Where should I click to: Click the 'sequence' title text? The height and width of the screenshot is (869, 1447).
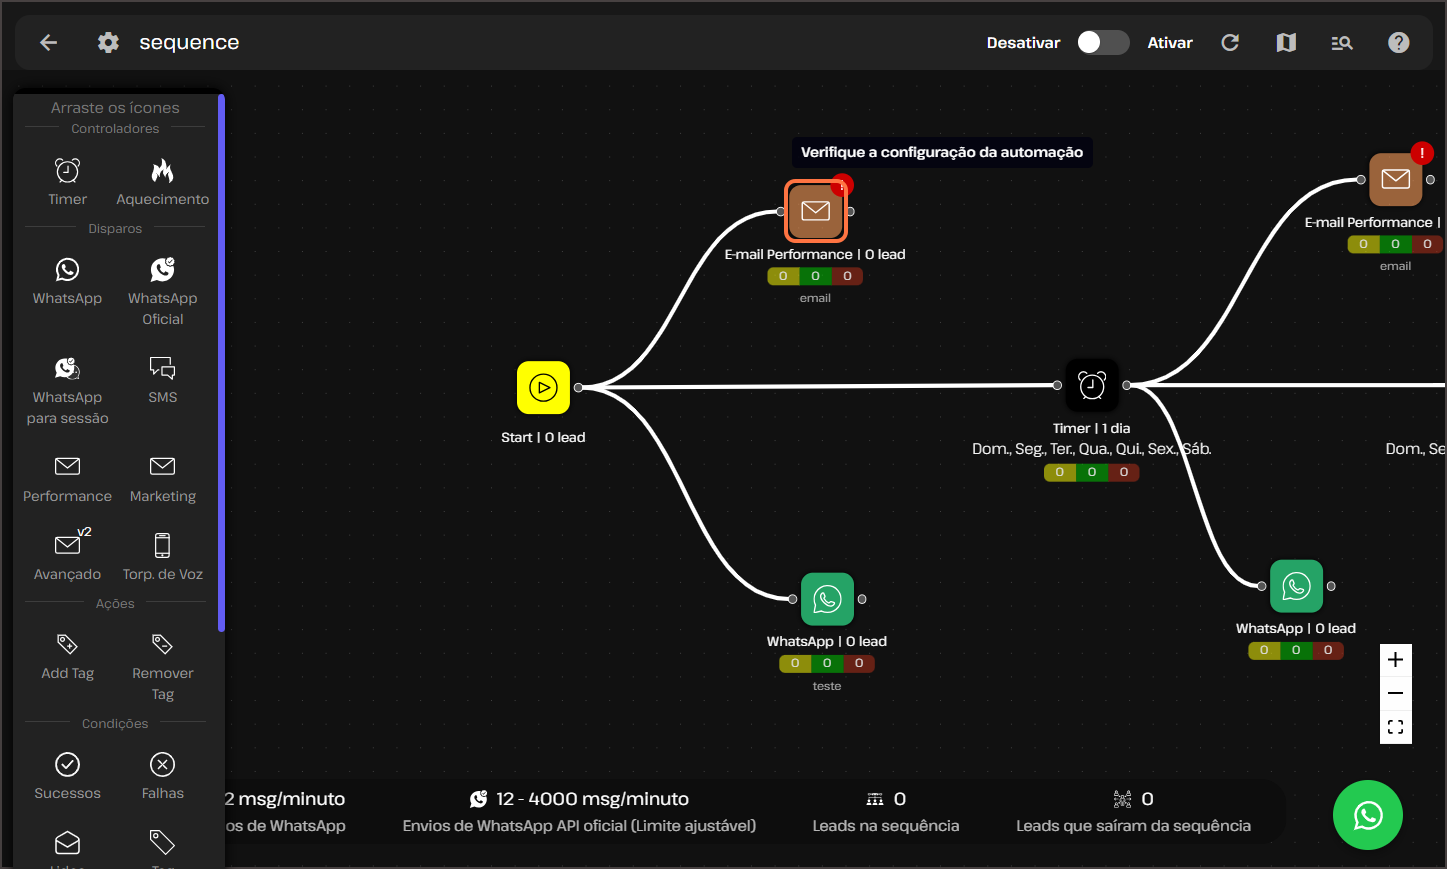point(189,42)
